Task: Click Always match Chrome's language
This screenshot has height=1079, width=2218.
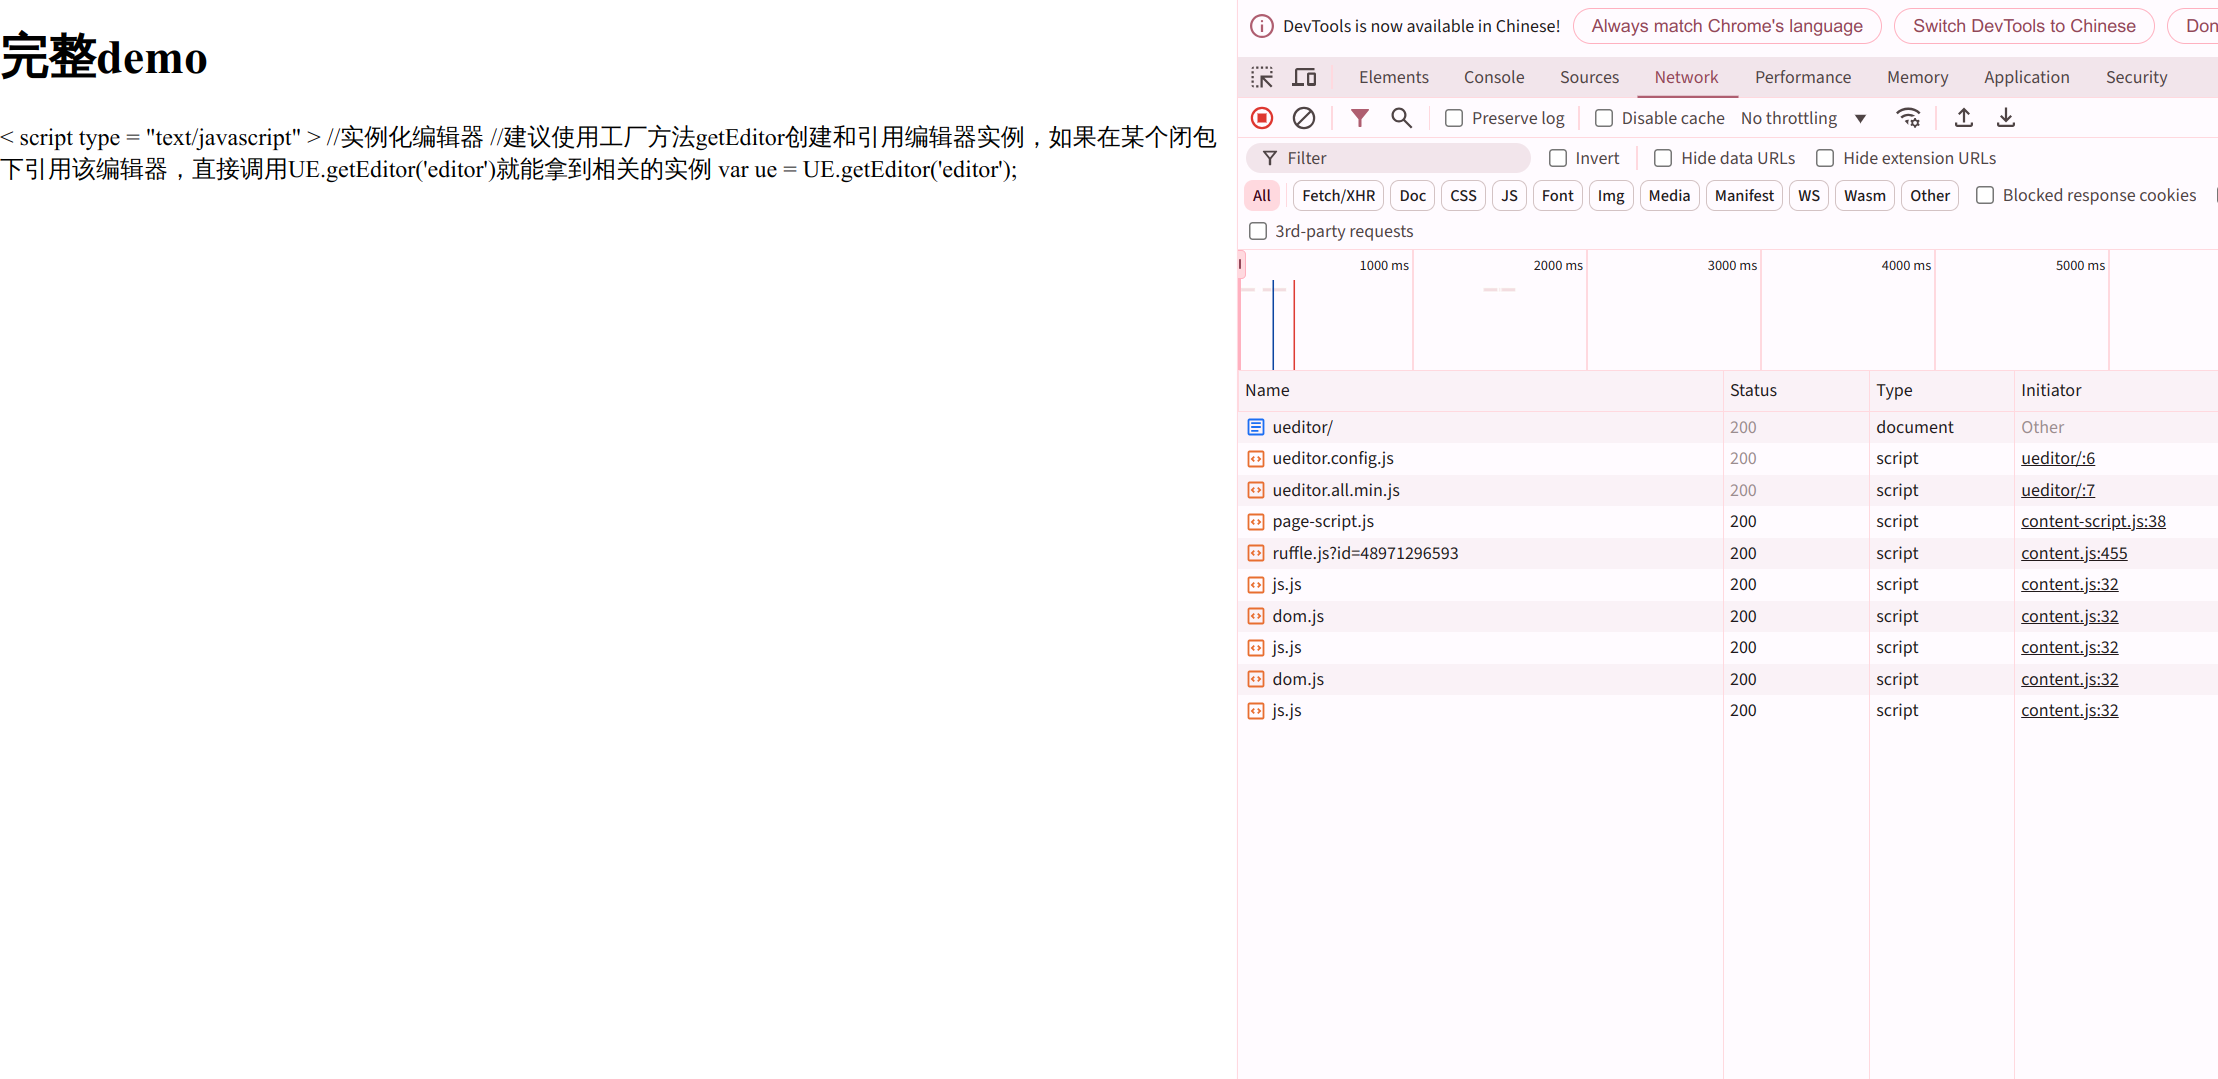Action: pos(1727,26)
